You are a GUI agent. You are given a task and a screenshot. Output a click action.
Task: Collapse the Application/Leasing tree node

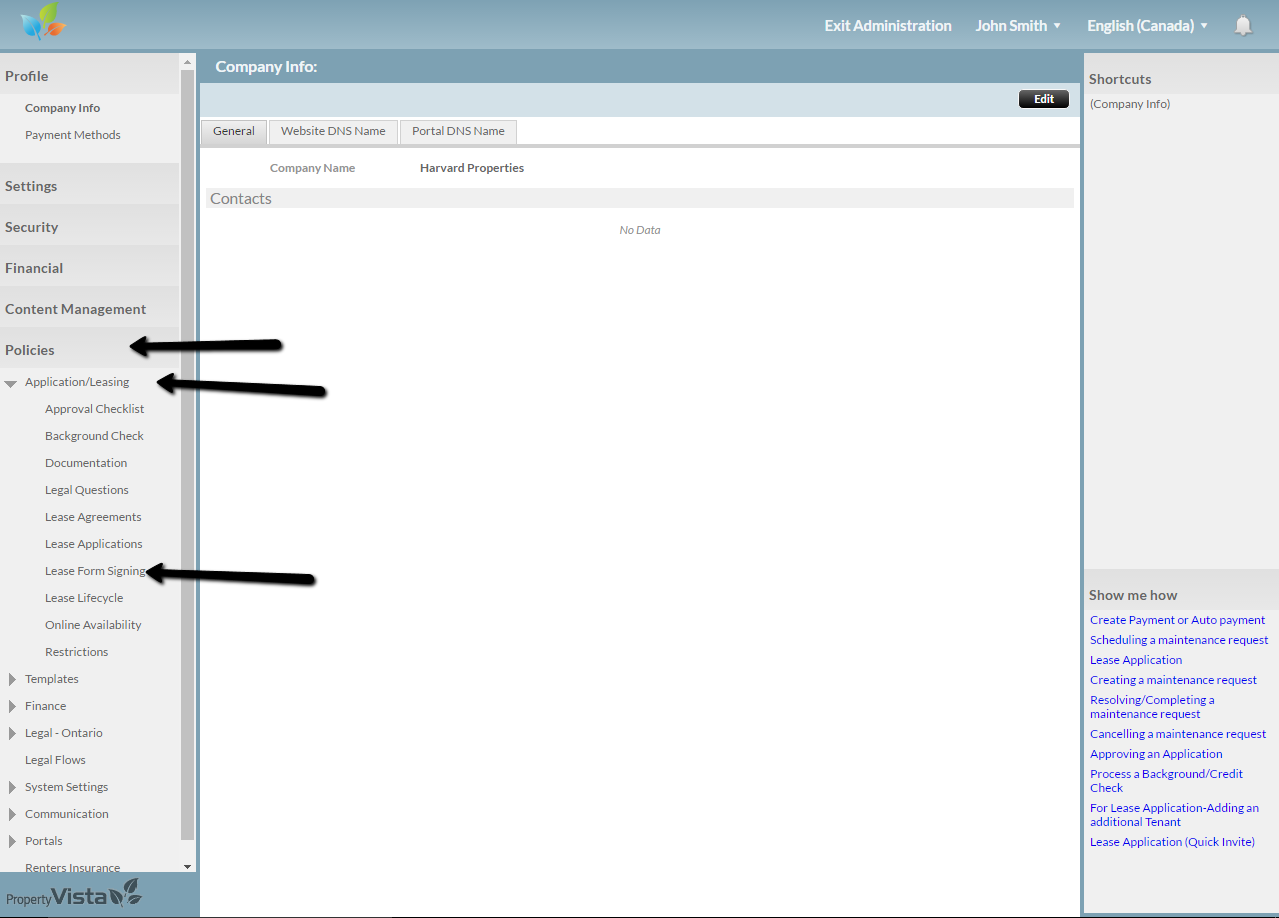(x=11, y=383)
